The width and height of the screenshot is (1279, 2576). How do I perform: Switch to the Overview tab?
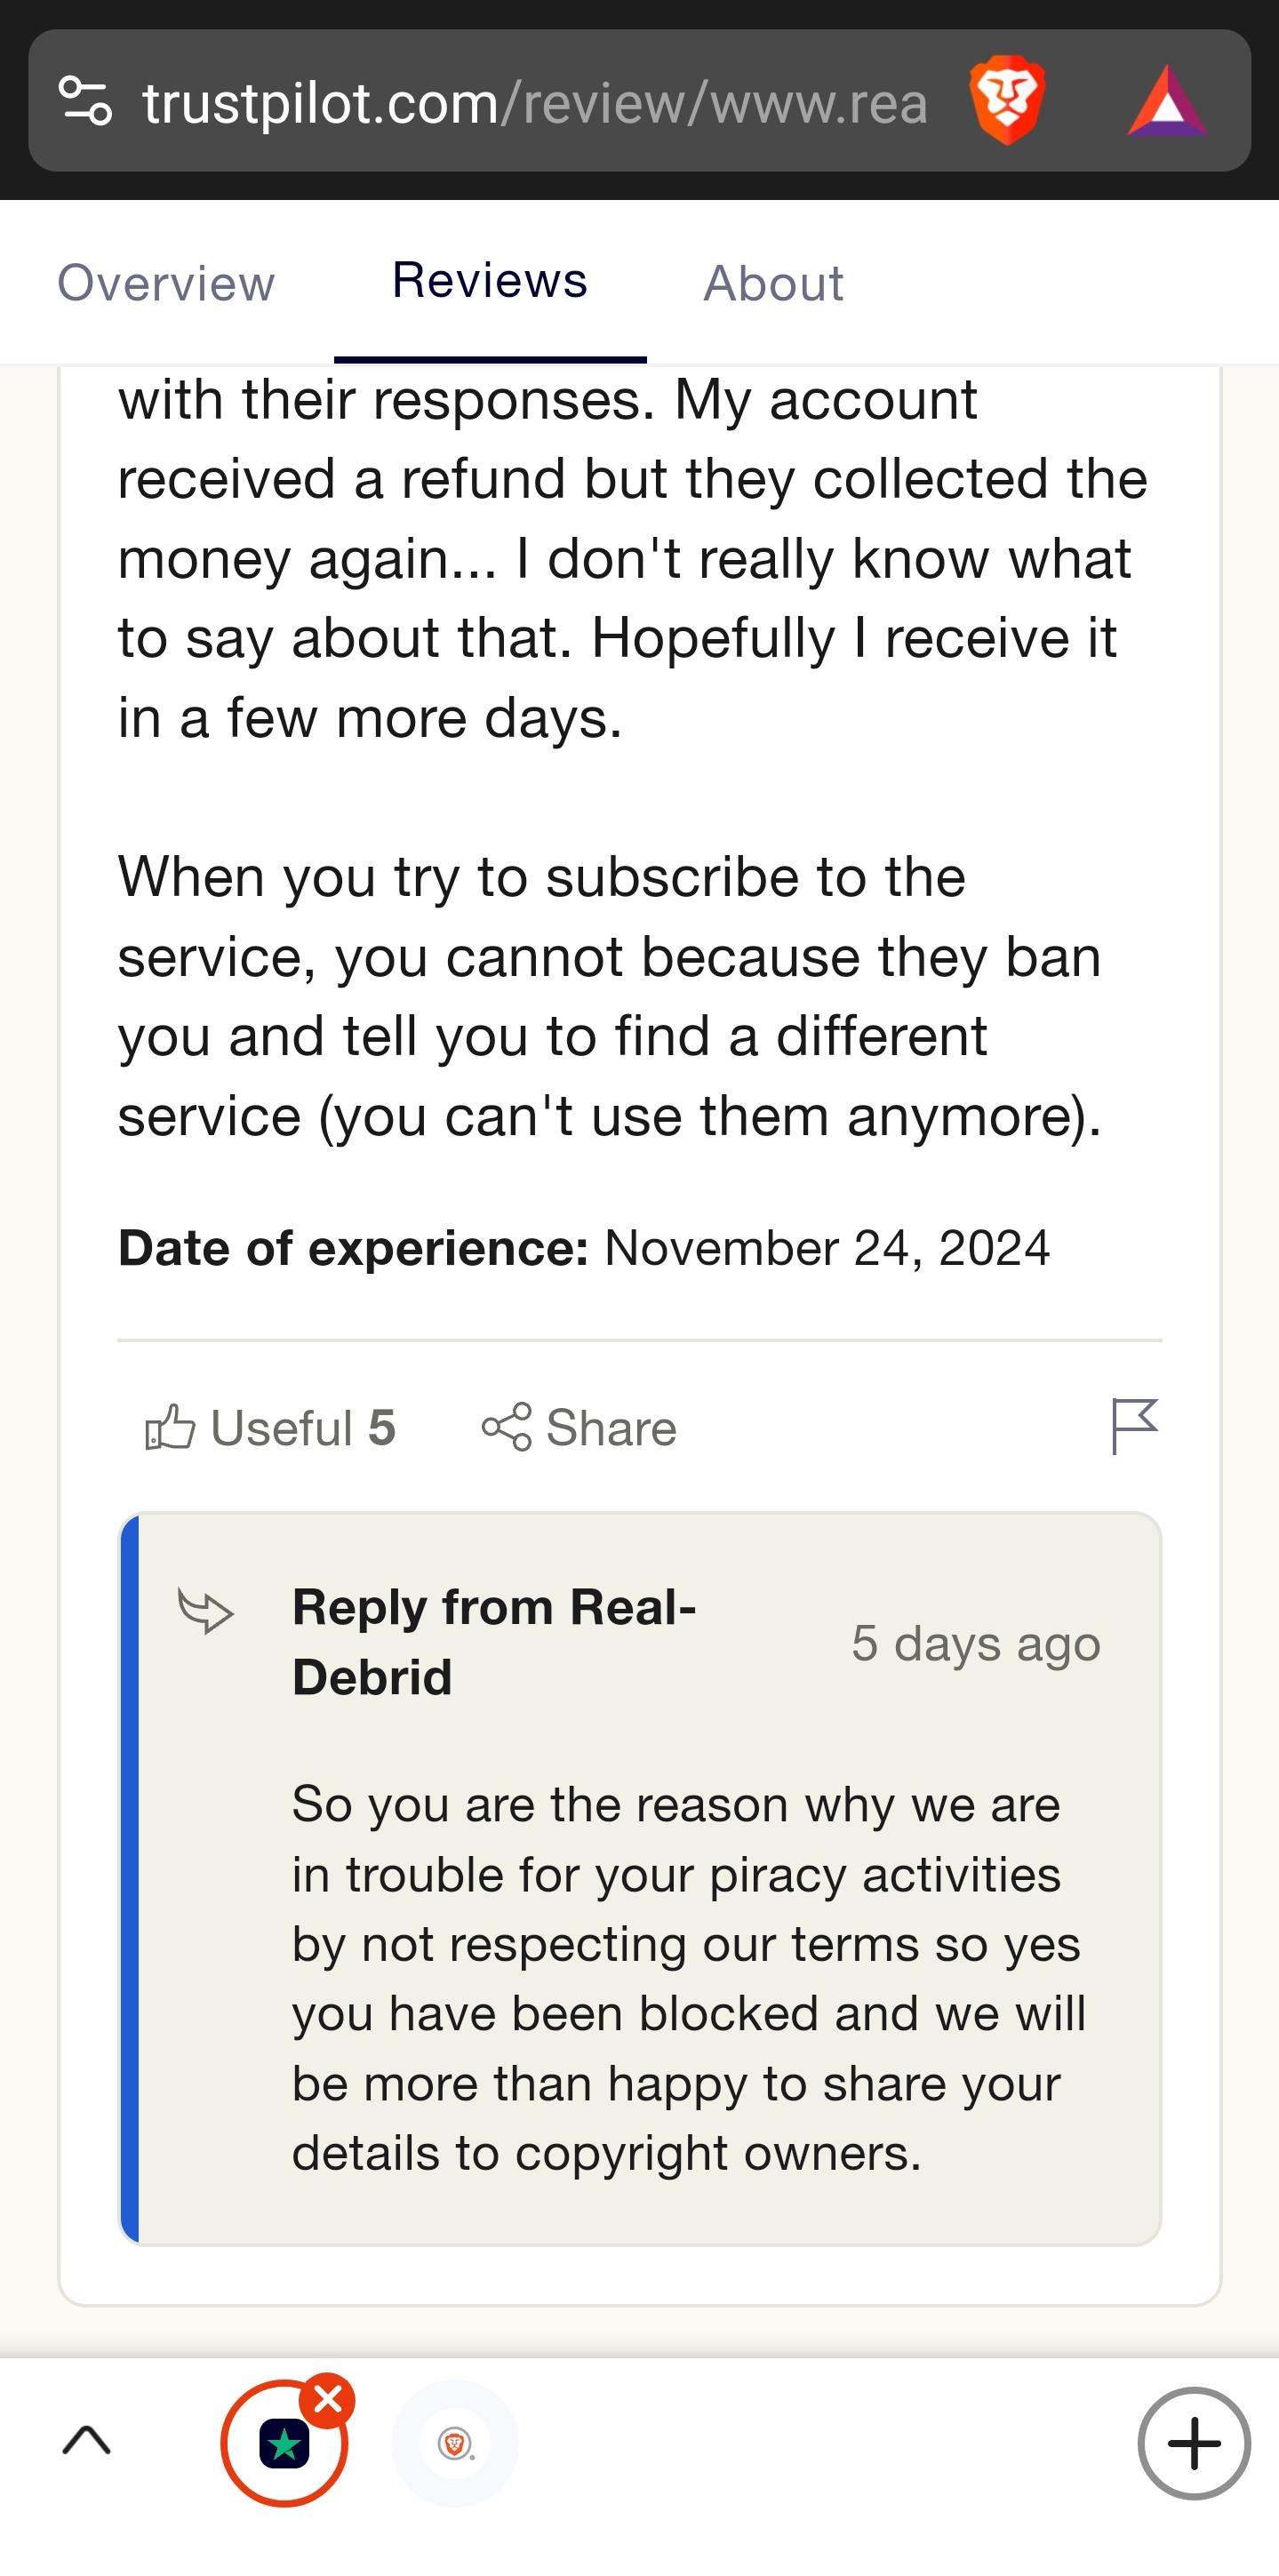click(x=166, y=283)
